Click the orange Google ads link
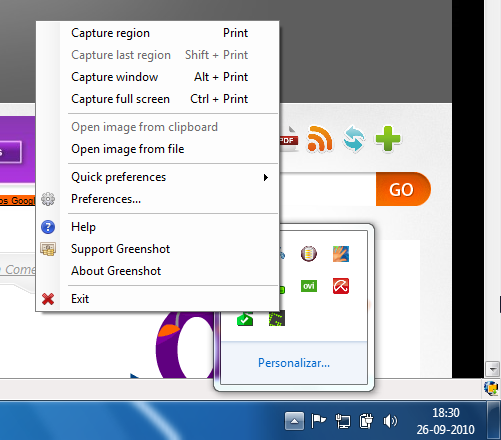 point(17,201)
